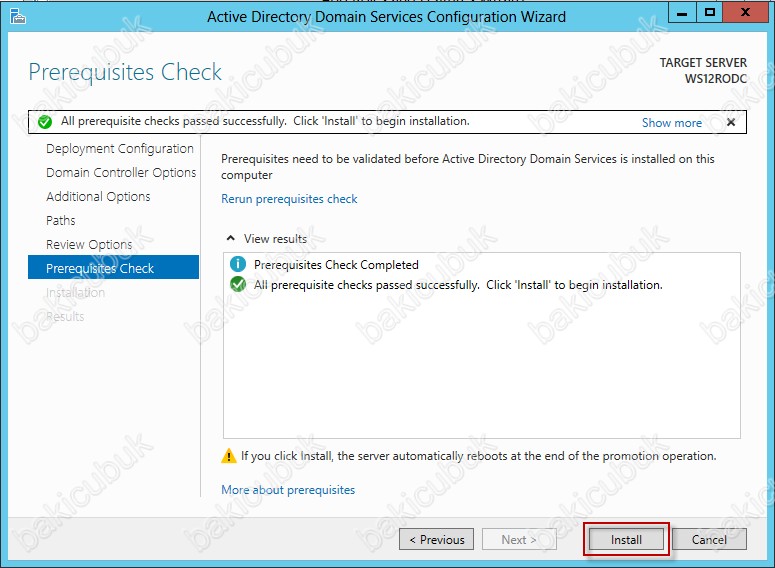Click Show more in notification bar
Screen dimensions: 775x568
click(x=672, y=123)
